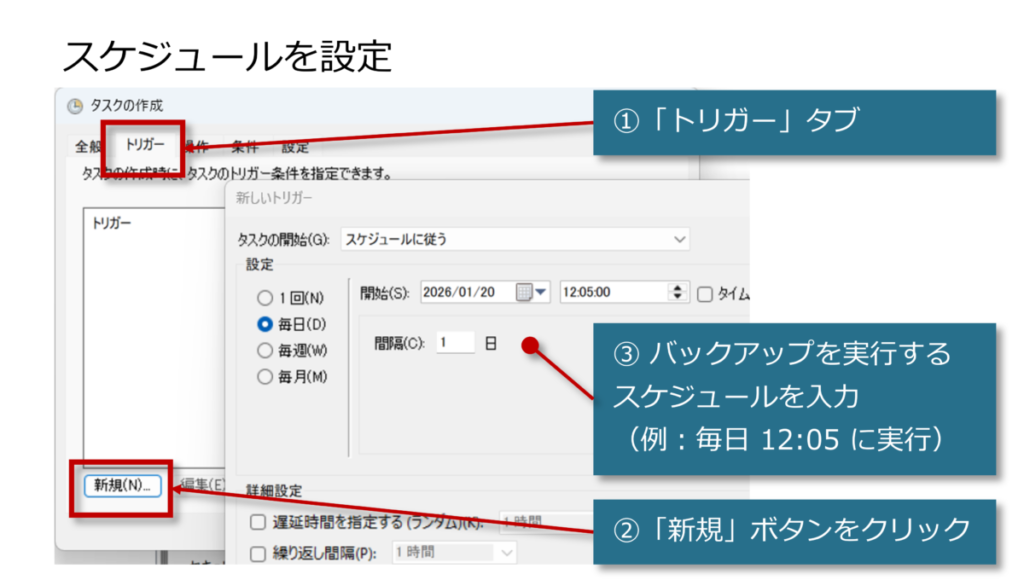
Task: Check 遅延時間を指定する (ランダム) option
Action: click(x=258, y=522)
